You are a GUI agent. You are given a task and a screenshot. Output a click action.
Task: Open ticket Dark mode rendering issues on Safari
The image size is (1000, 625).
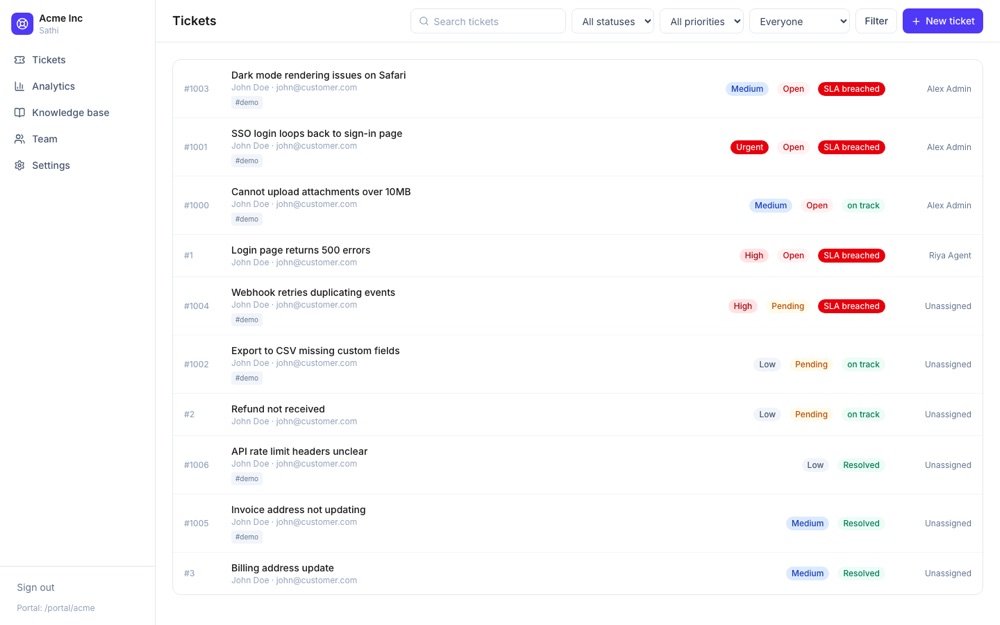point(318,75)
